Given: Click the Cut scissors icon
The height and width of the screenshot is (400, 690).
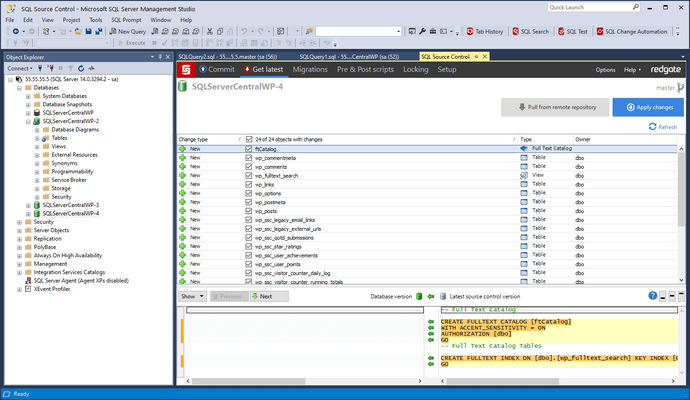Looking at the screenshot, I should click(210, 31).
